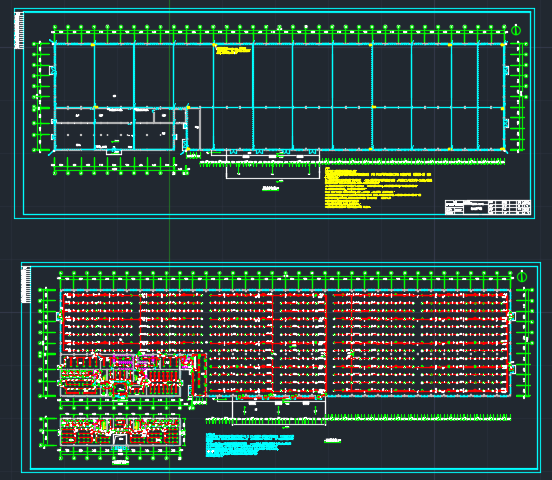This screenshot has width=552, height=480.
Task: Select the cyan notes text block on lower sheet
Action: [250, 445]
